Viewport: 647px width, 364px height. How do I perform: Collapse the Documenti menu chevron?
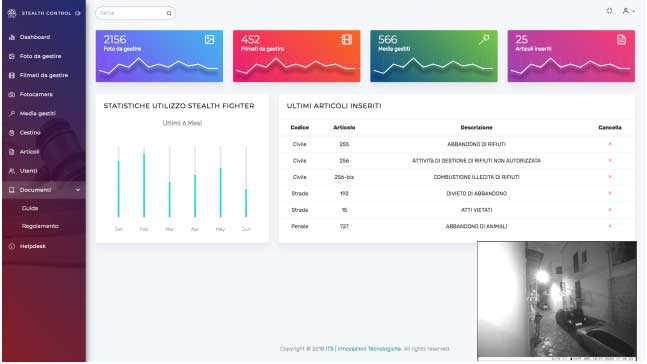pyautogui.click(x=78, y=190)
